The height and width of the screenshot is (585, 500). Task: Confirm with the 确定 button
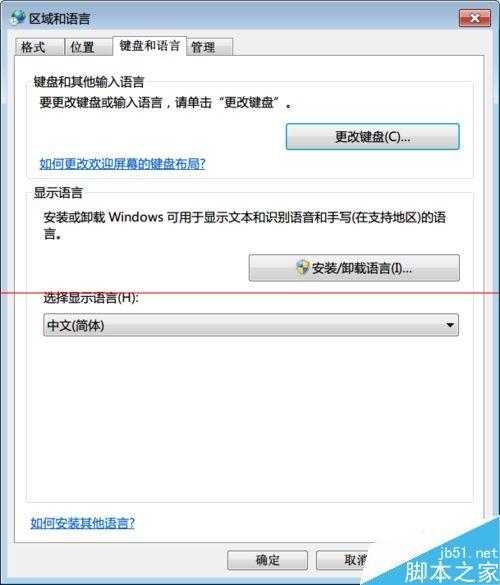tap(267, 560)
